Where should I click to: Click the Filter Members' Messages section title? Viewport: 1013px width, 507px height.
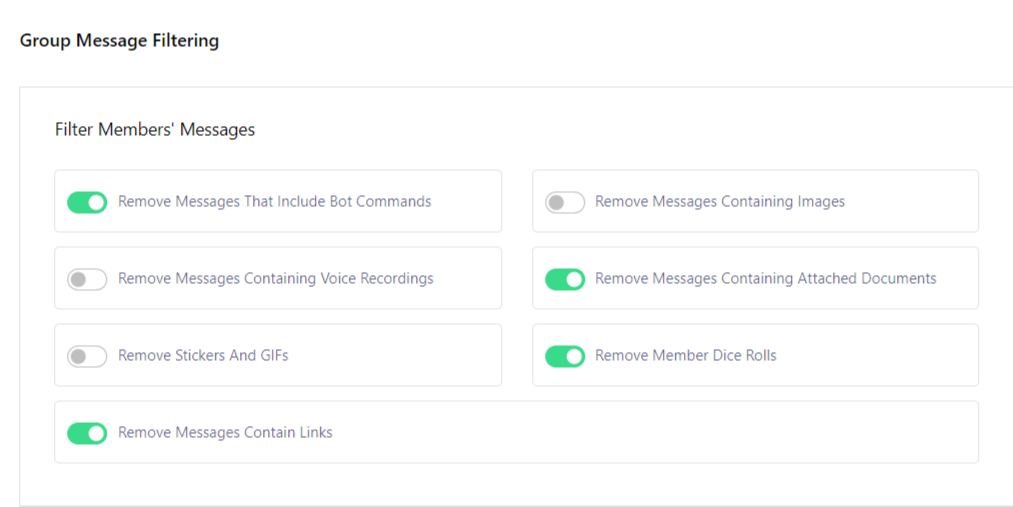coord(155,130)
